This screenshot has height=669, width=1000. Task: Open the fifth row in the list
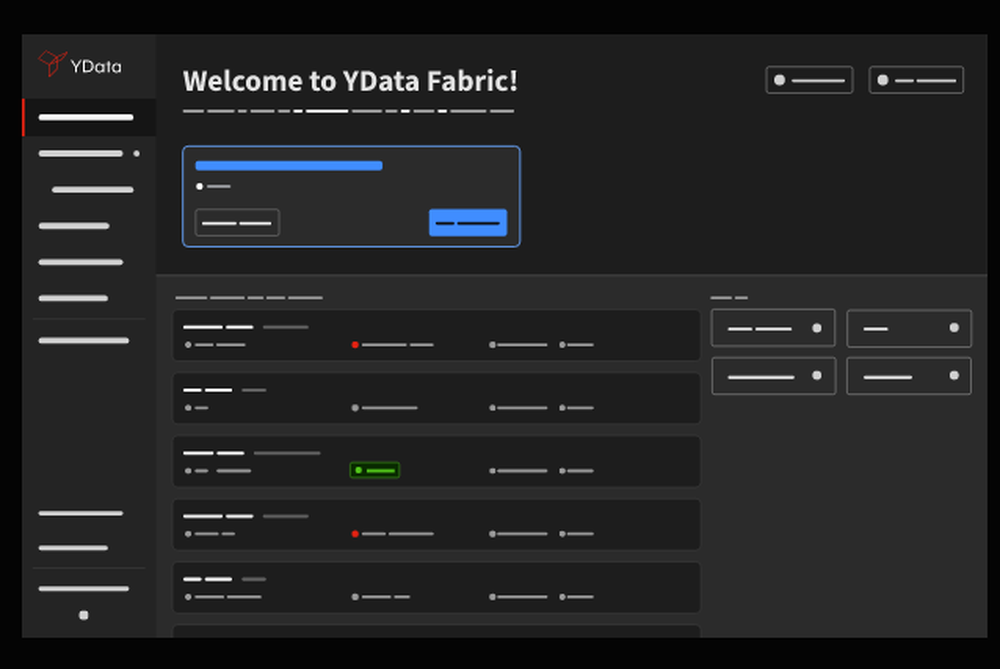(437, 587)
